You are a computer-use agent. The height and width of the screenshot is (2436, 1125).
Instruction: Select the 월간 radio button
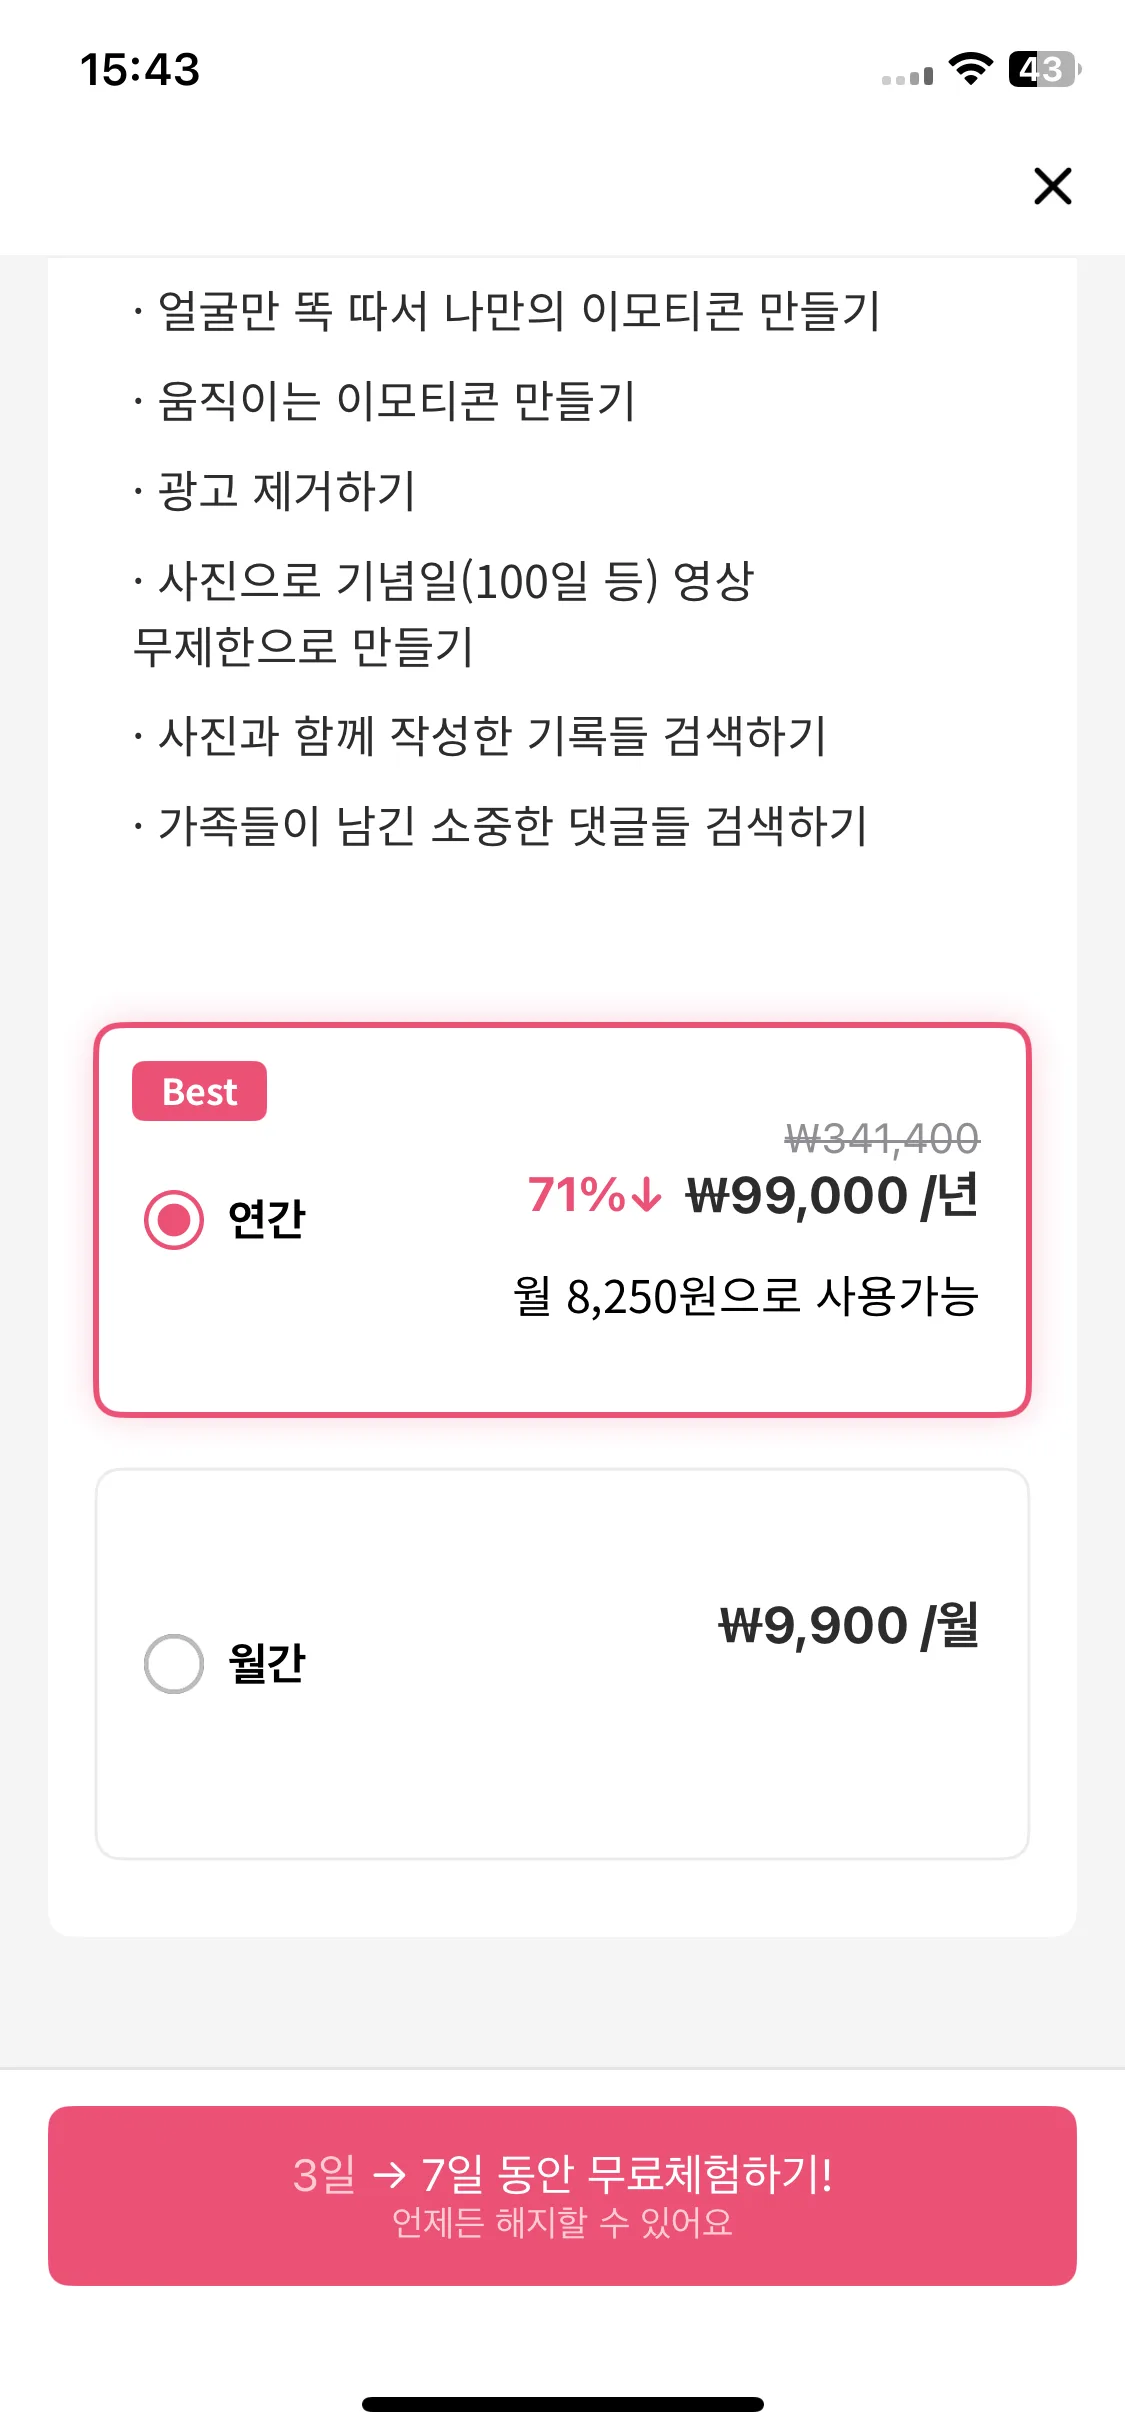pos(174,1663)
